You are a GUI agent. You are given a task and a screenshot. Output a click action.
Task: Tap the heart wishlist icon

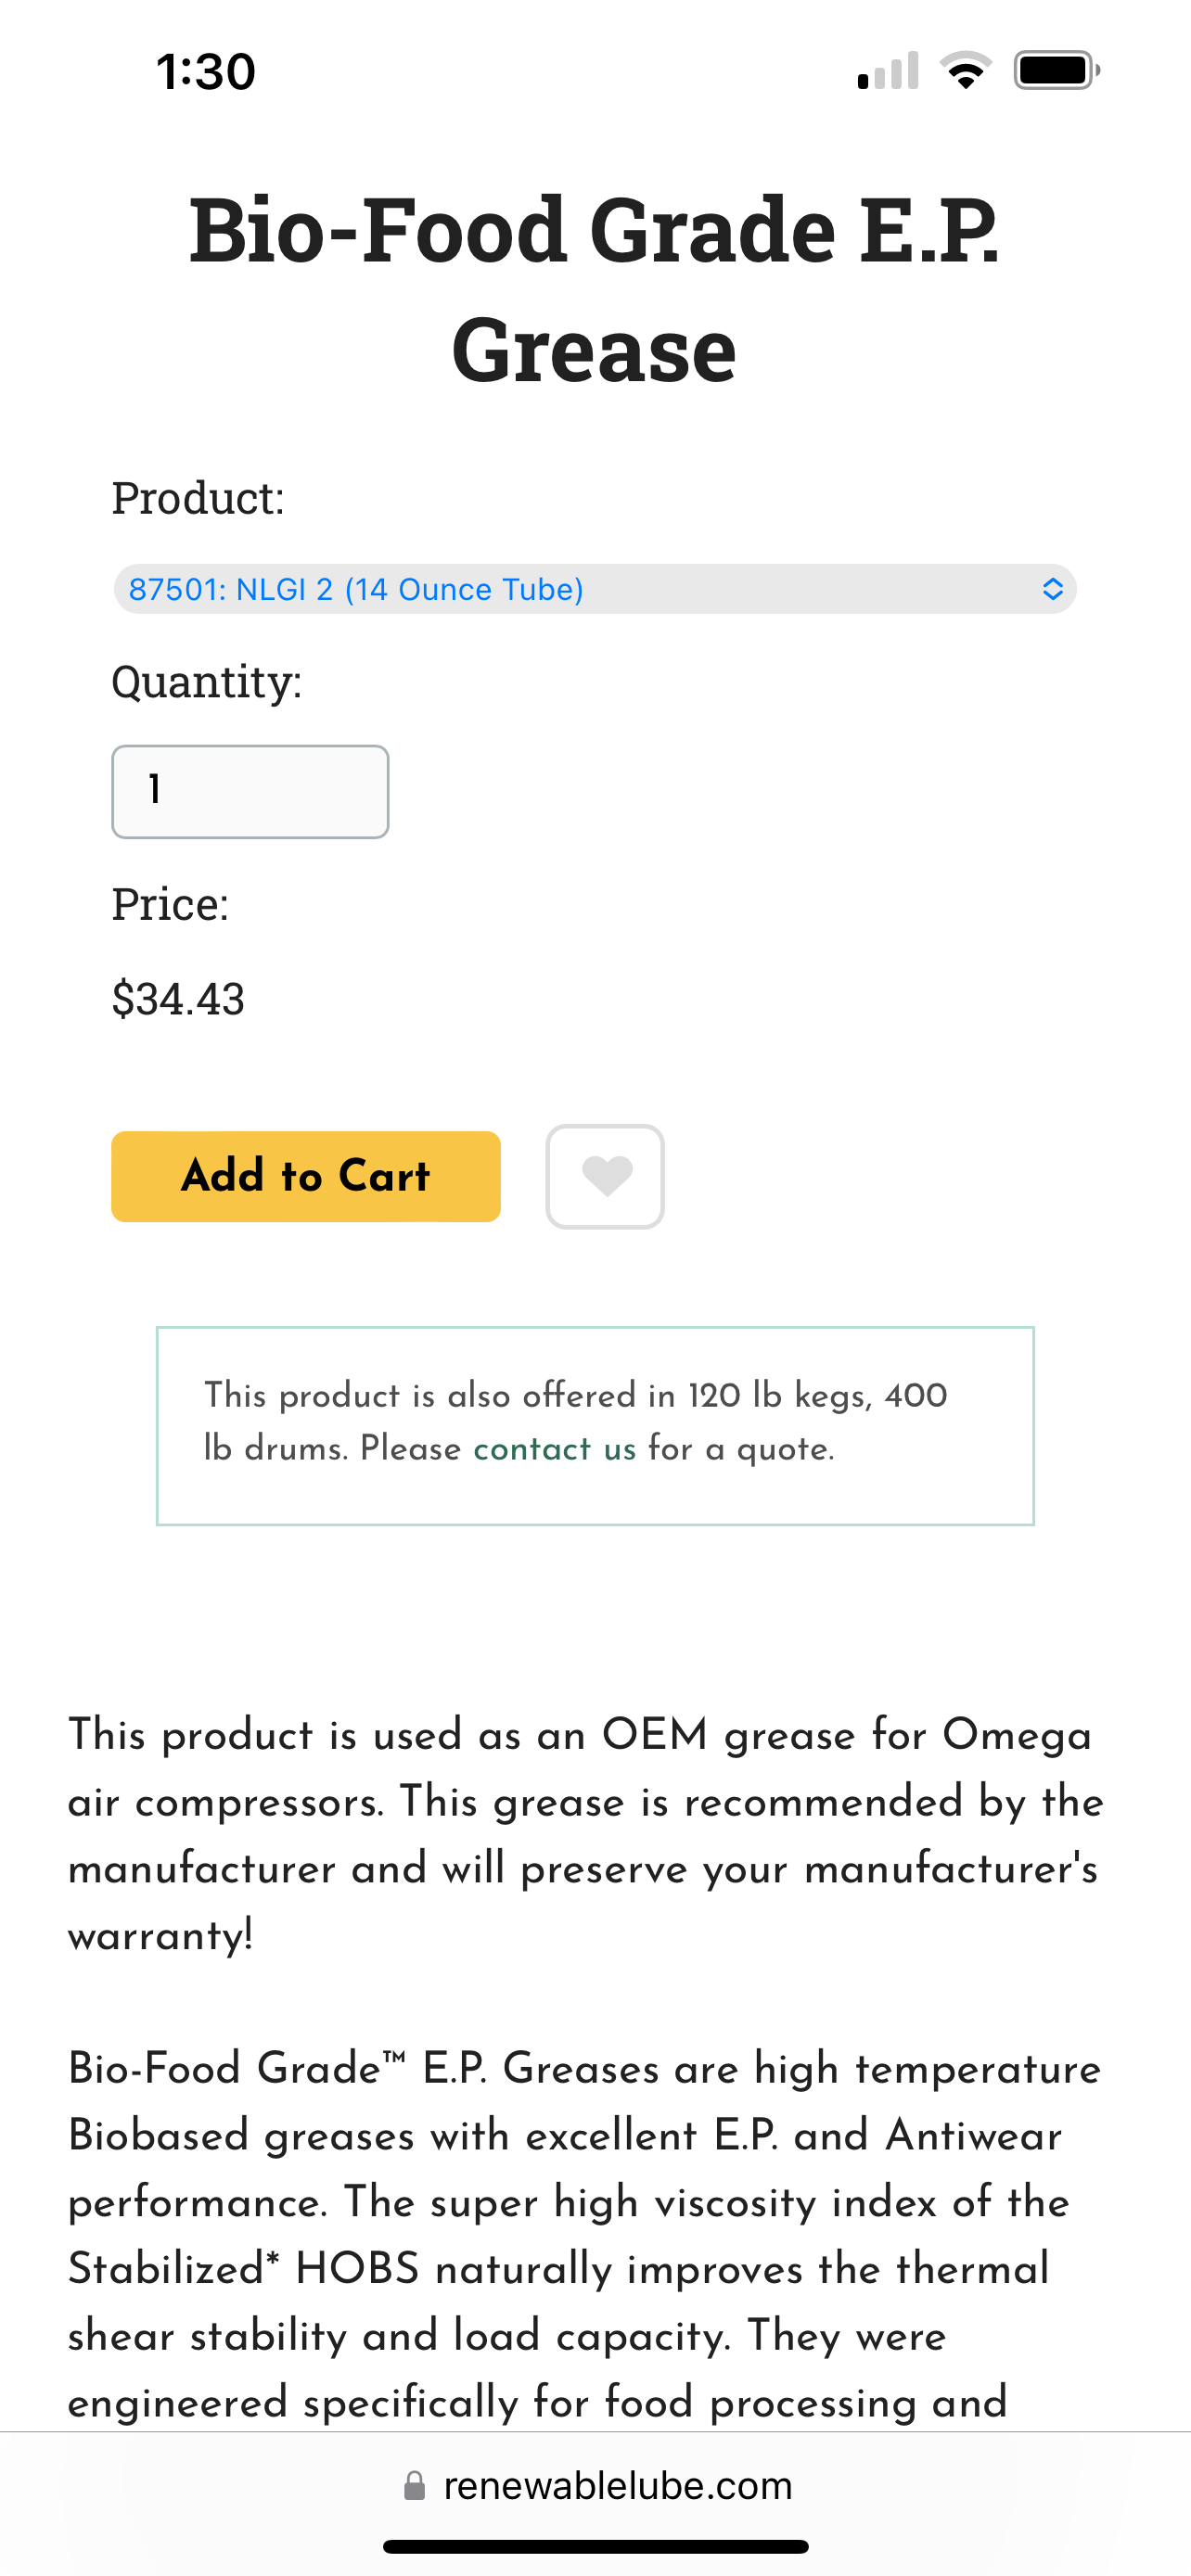point(605,1176)
